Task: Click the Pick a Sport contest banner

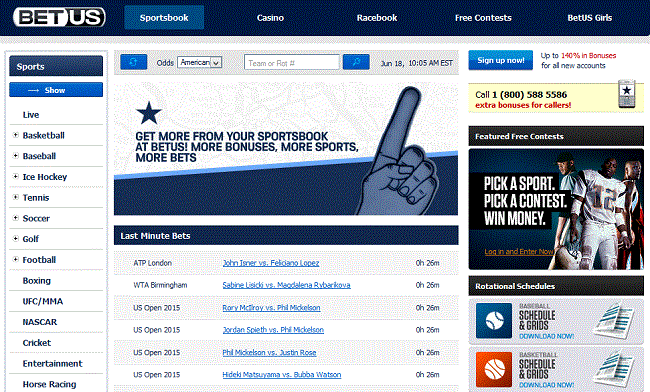Action: 556,209
